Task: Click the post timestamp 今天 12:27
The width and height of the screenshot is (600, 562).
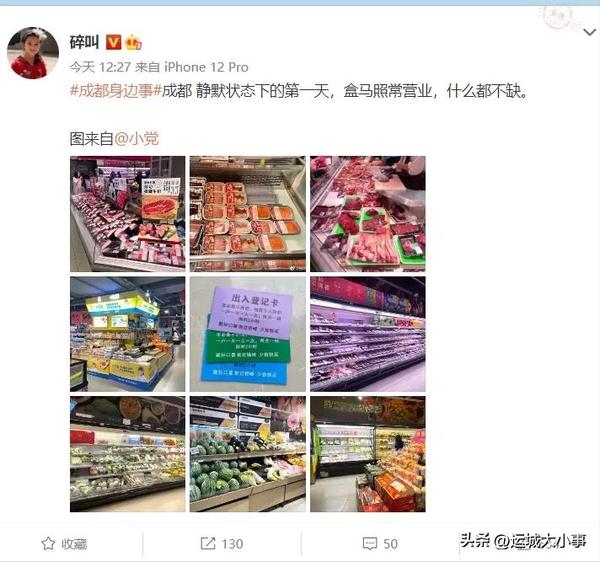Action: pos(100,67)
